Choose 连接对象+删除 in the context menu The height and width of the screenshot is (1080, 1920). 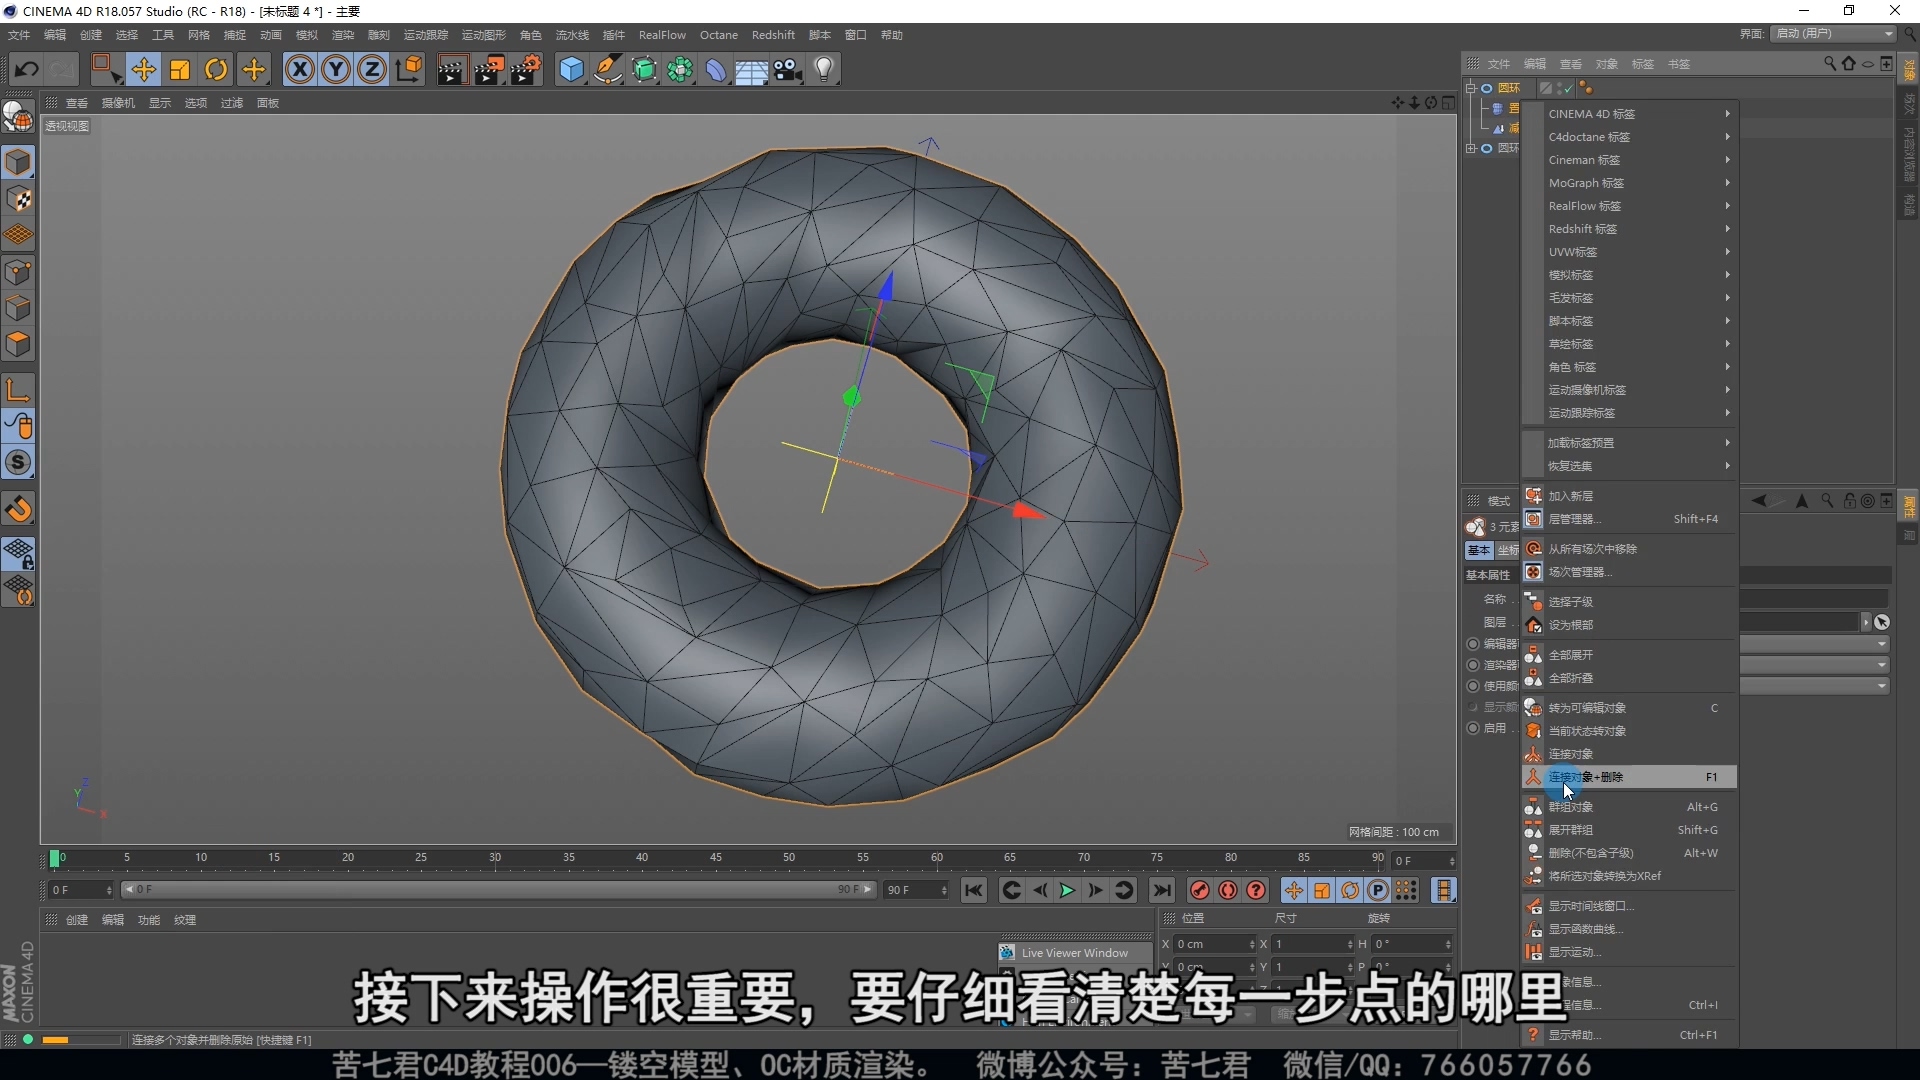point(1629,777)
